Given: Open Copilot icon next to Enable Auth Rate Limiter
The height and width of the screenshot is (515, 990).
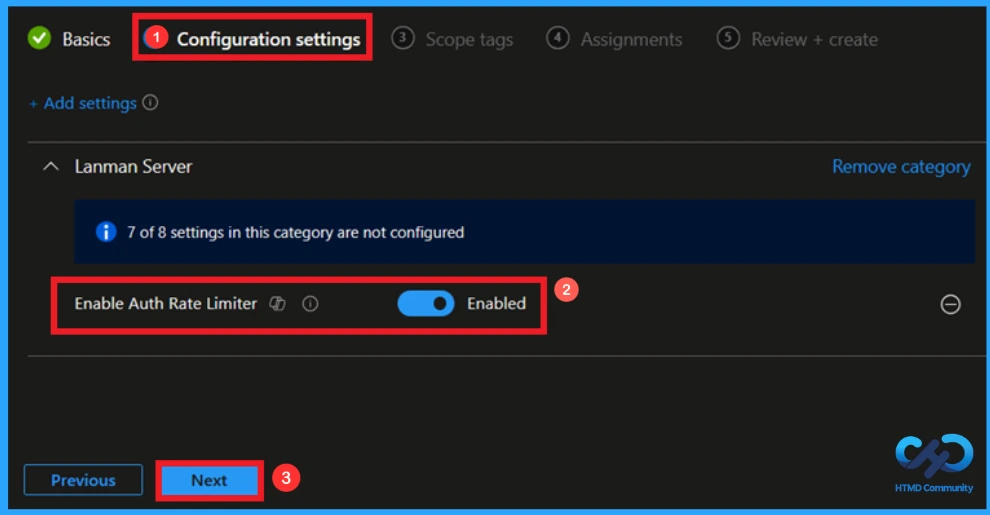Looking at the screenshot, I should click(277, 304).
